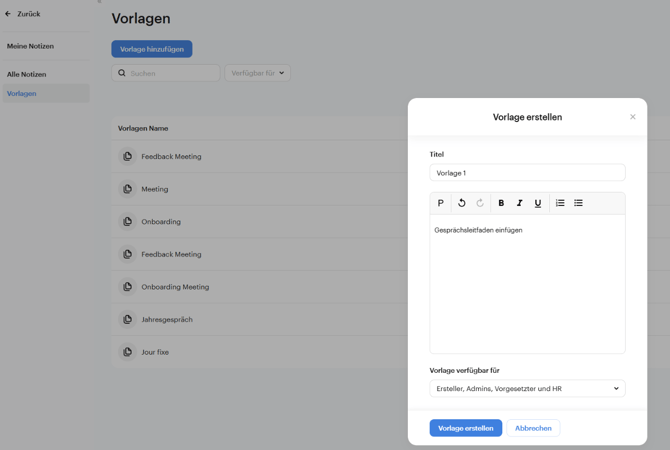This screenshot has height=450, width=670.
Task: Click the undo arrow in editor toolbar
Action: pos(462,203)
